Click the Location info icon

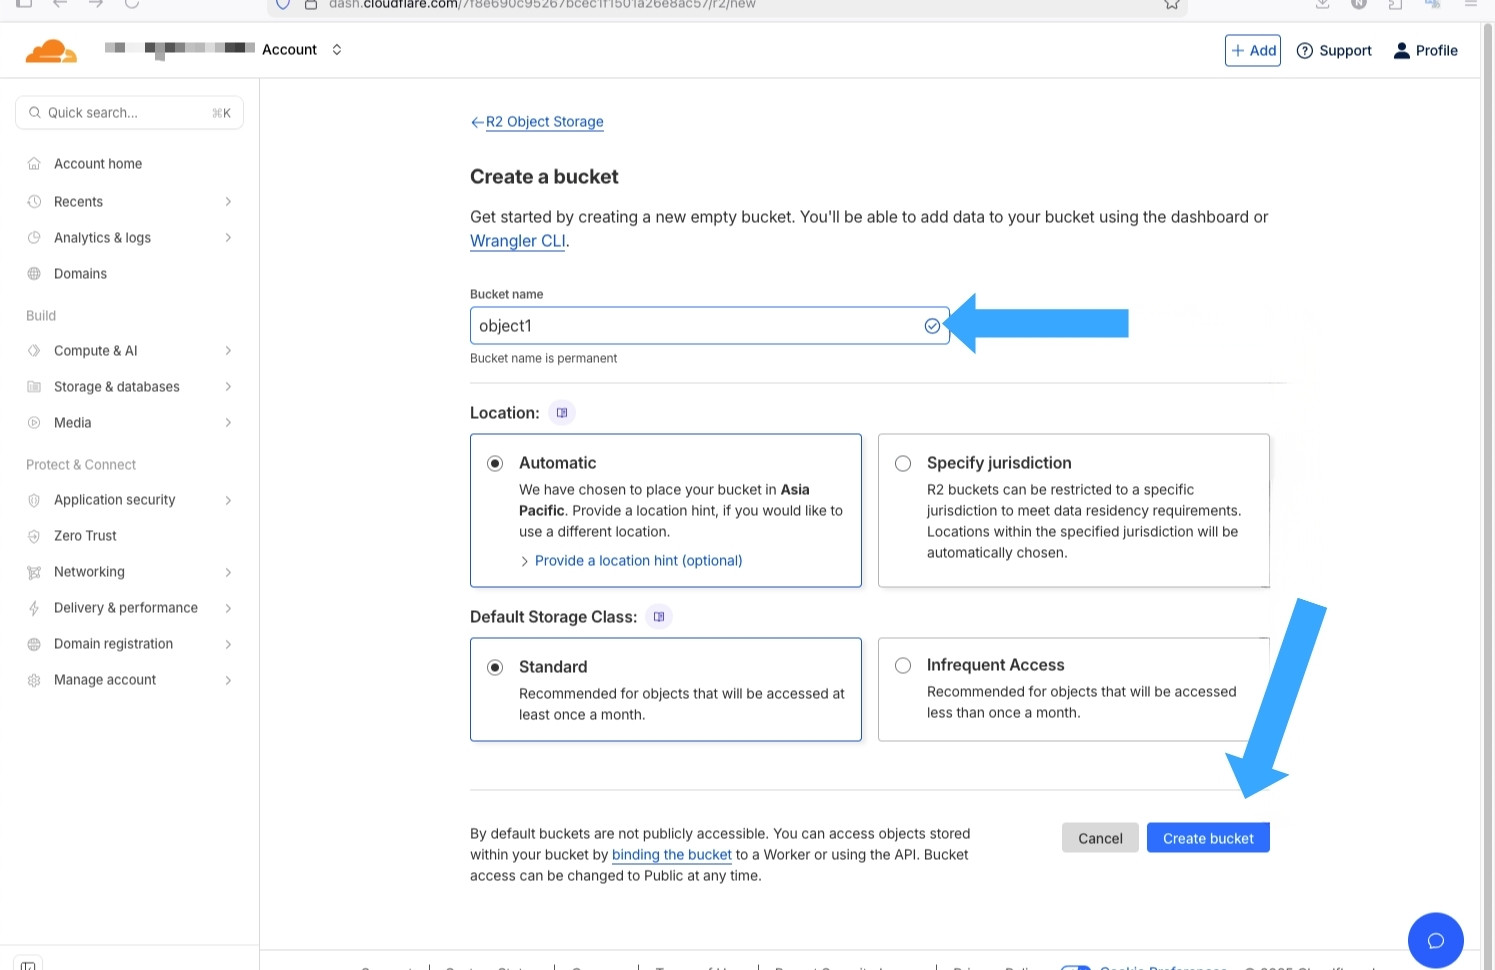coord(561,412)
